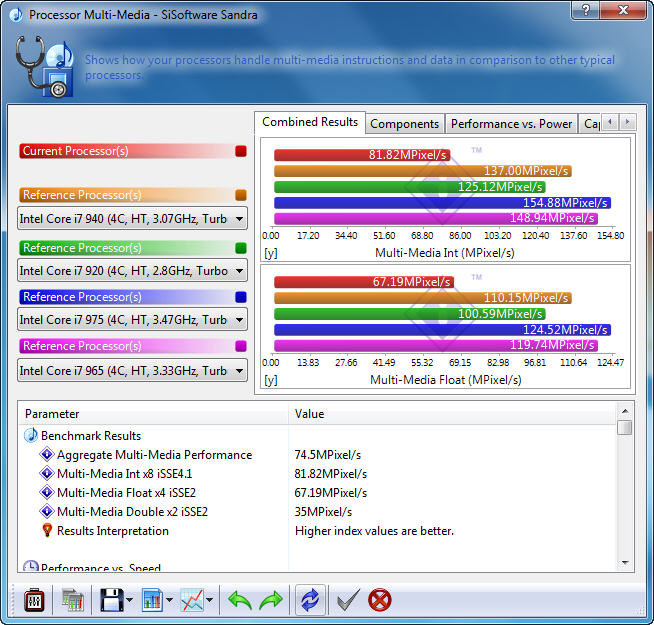
Task: Open the Intel Core i7 920 dropdown
Action: [132, 271]
